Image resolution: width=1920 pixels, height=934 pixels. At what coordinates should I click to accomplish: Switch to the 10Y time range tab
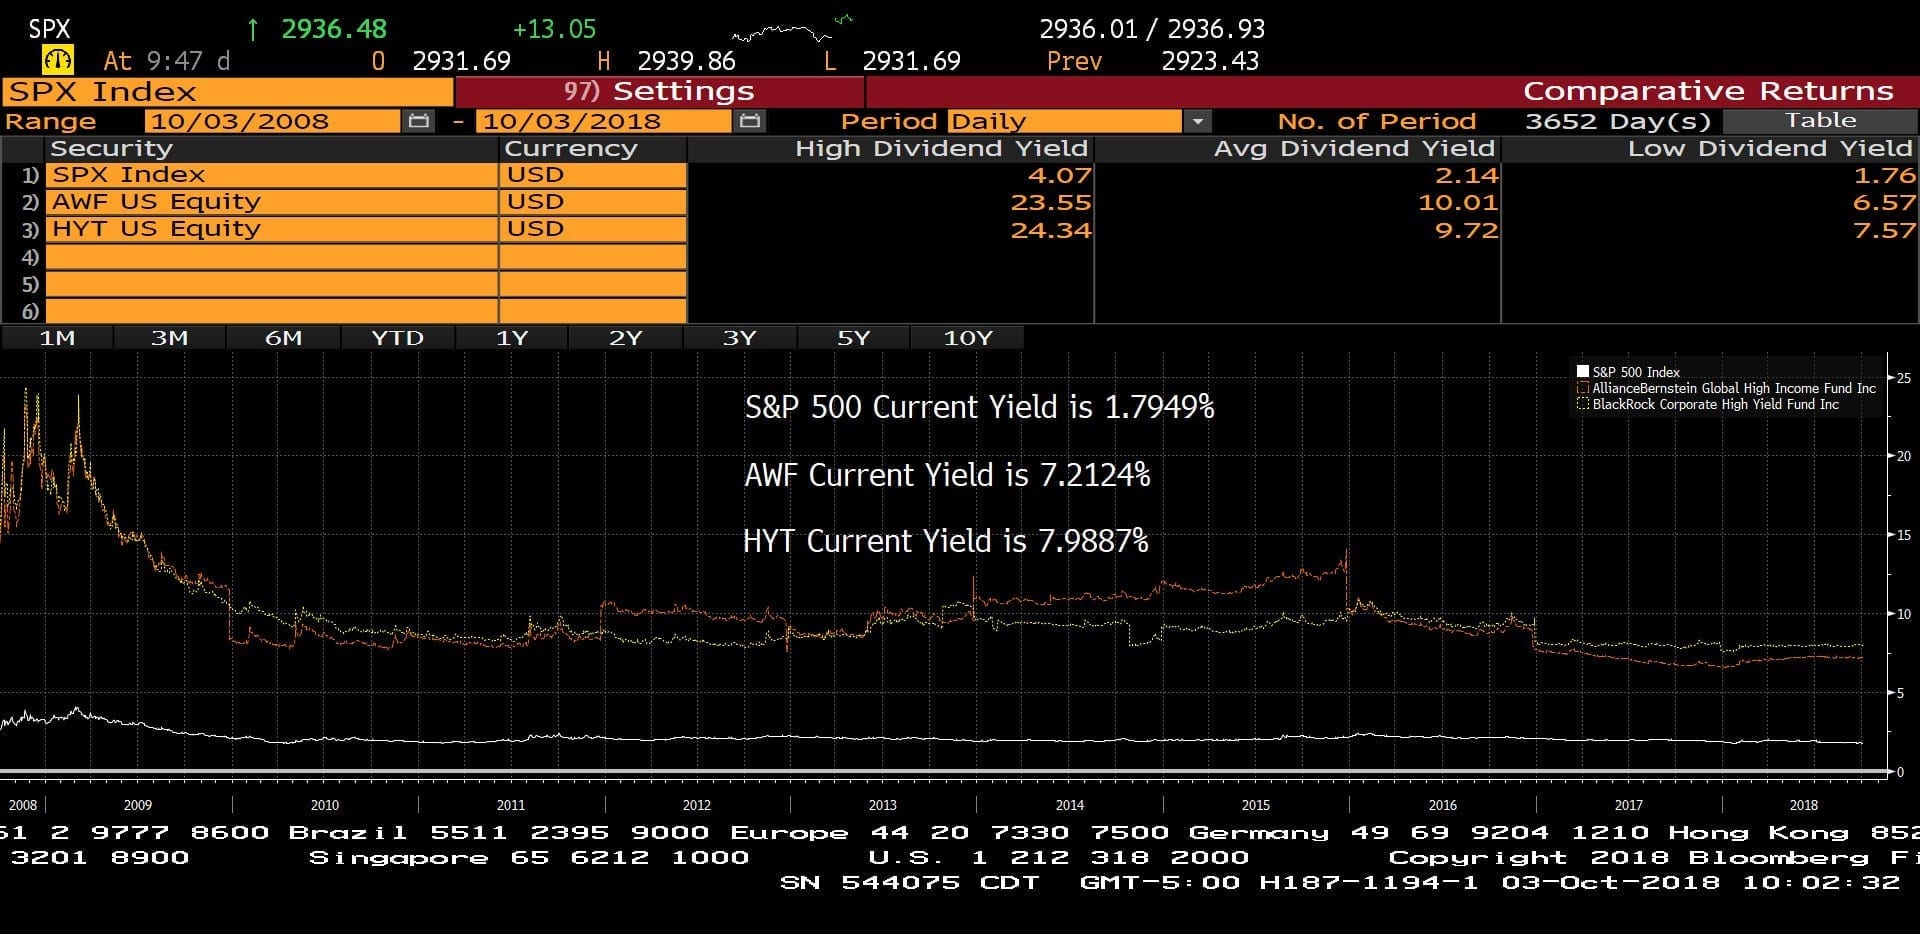coord(968,338)
